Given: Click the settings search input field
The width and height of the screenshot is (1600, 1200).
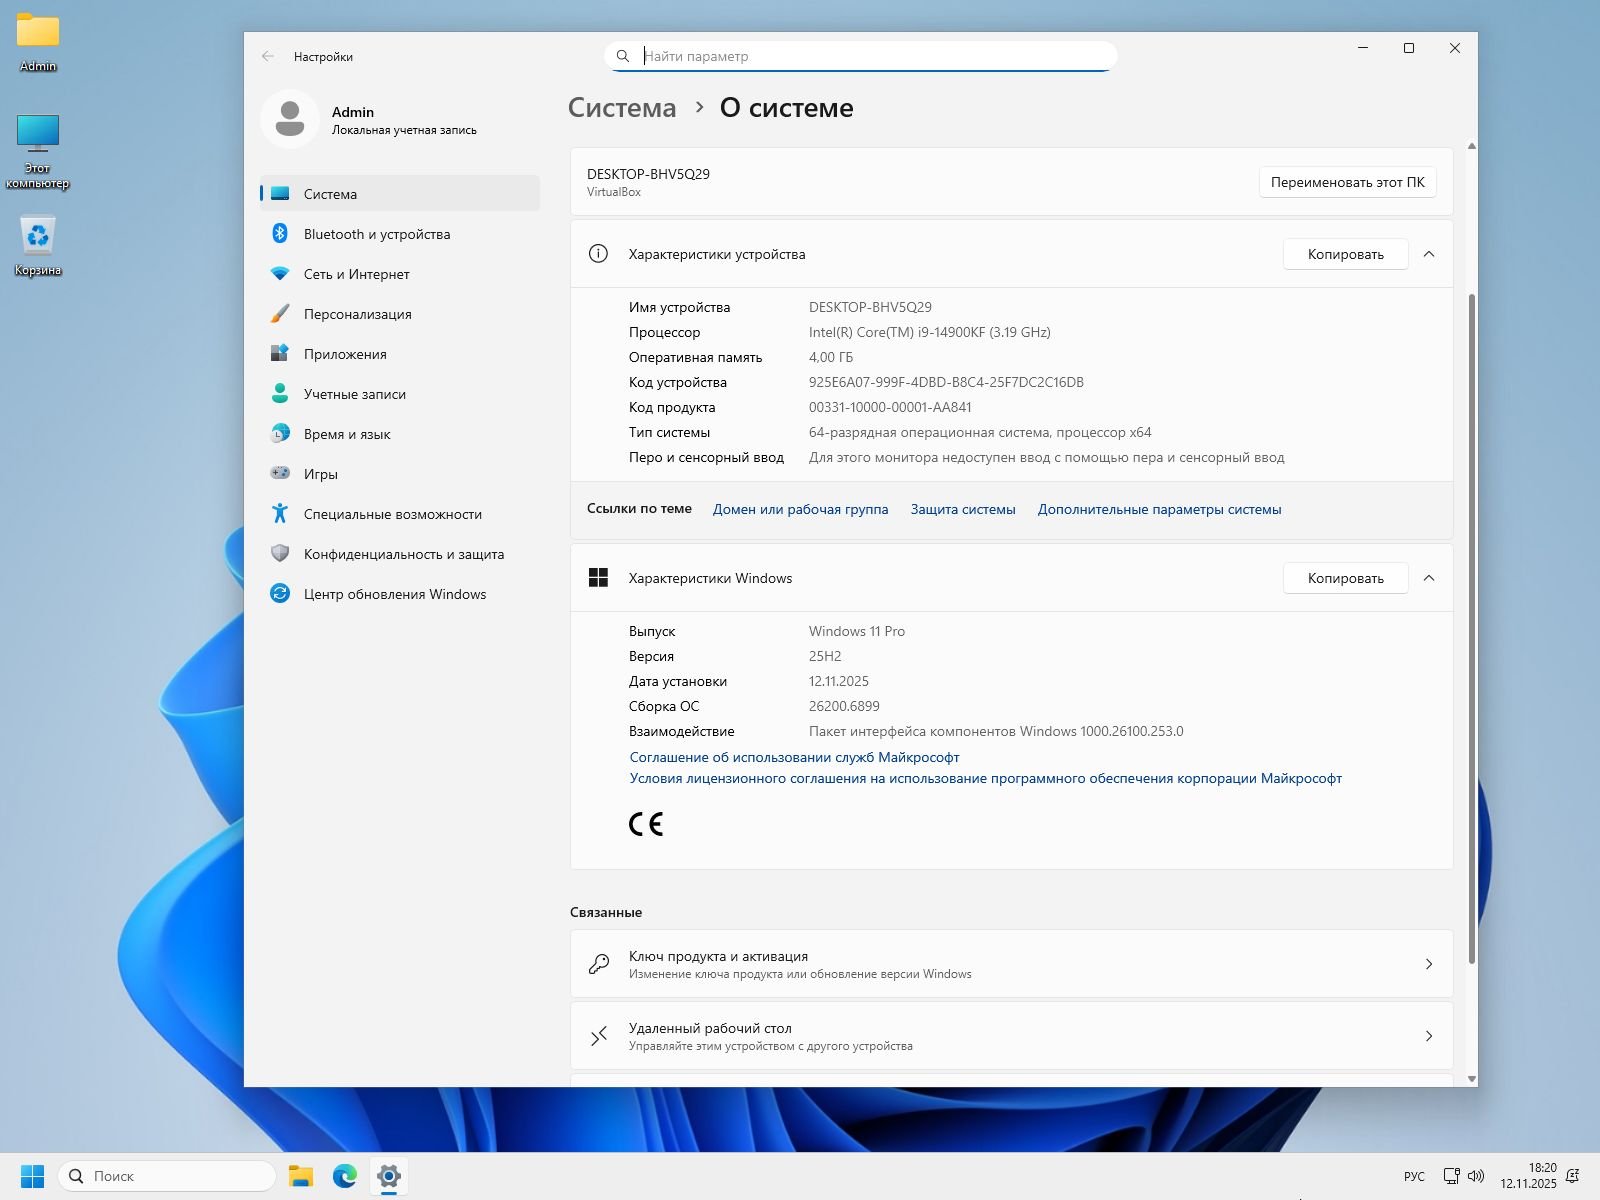Looking at the screenshot, I should coord(870,56).
